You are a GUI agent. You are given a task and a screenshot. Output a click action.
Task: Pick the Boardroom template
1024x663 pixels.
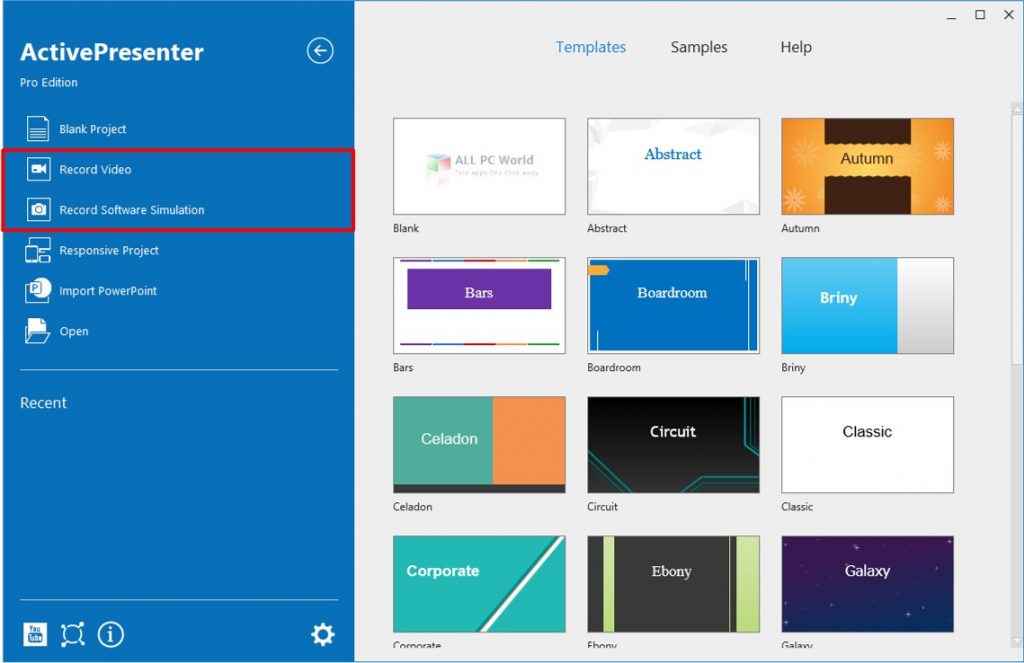click(672, 305)
